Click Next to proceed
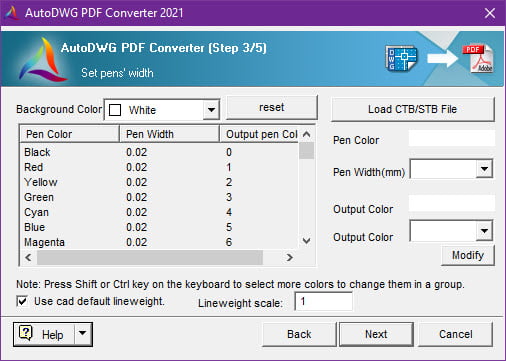 376,334
